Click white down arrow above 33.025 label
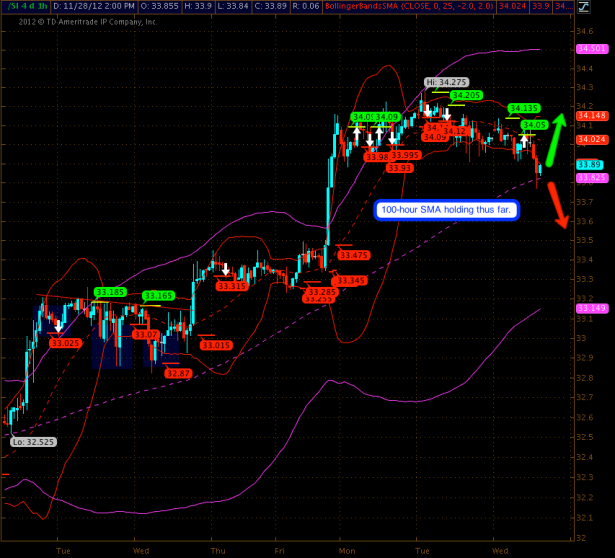This screenshot has width=615, height=558. (58, 325)
